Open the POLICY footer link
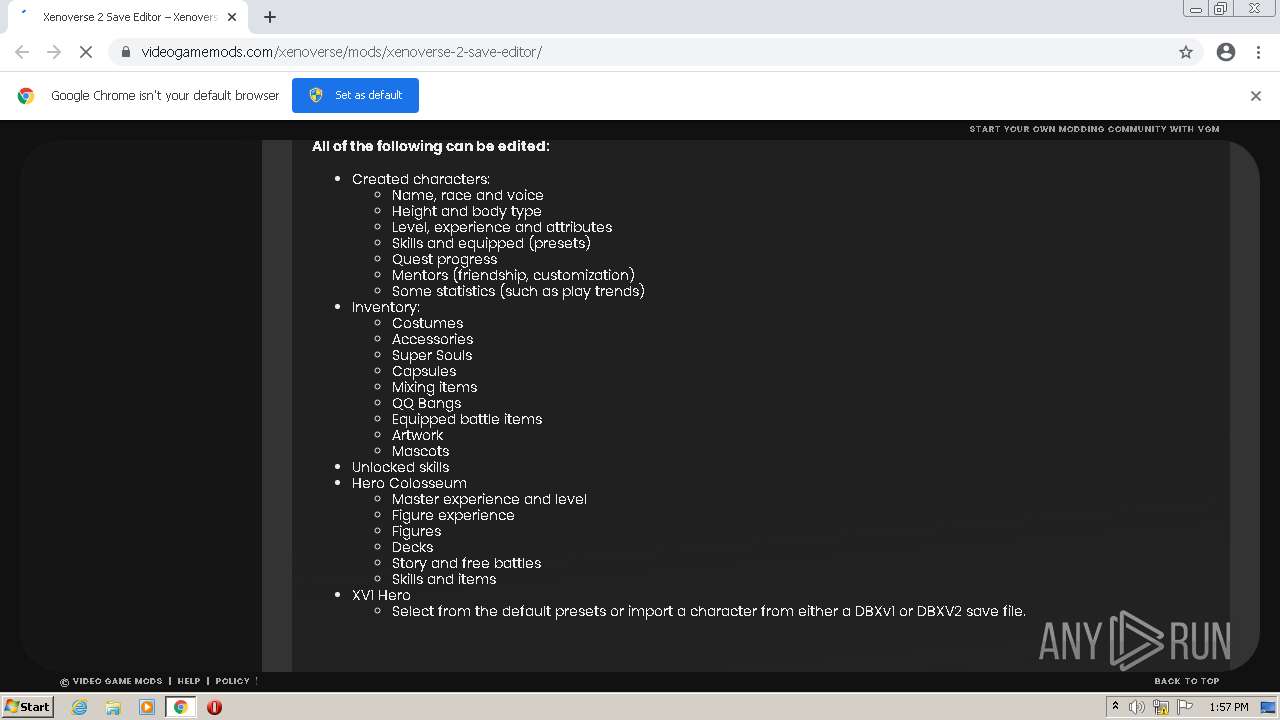 232,681
